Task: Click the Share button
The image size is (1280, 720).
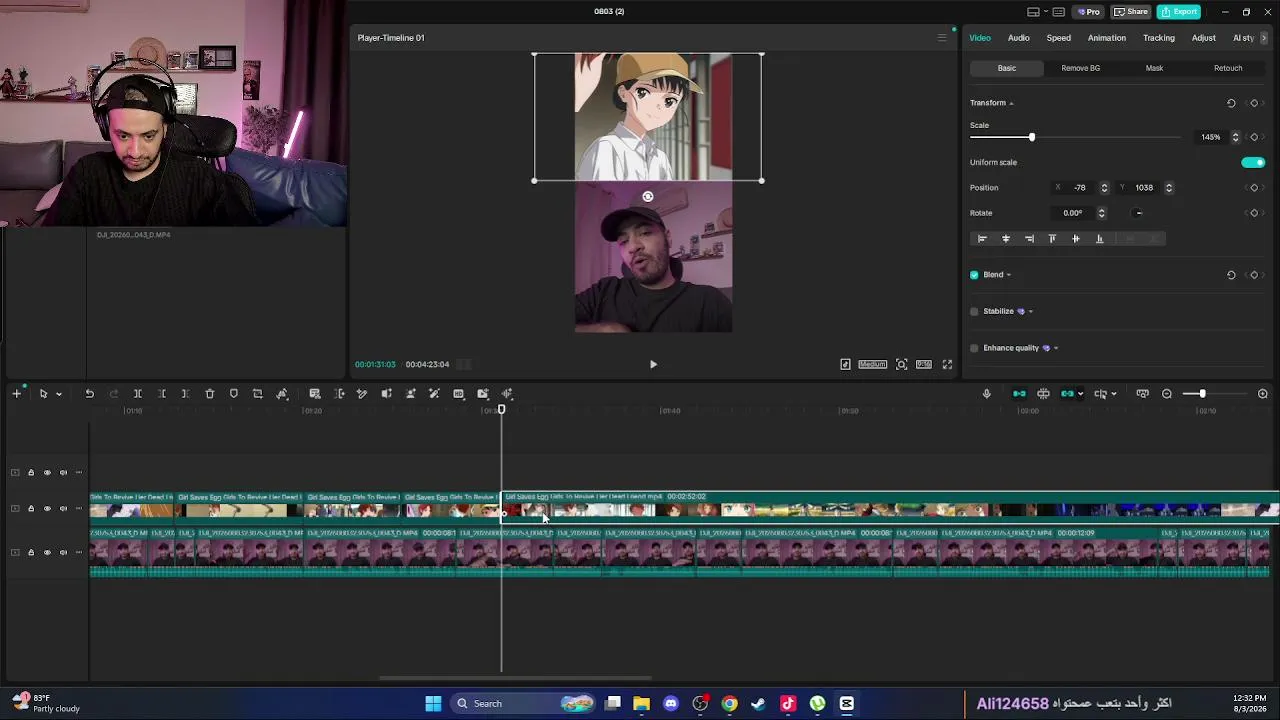Action: [1131, 12]
